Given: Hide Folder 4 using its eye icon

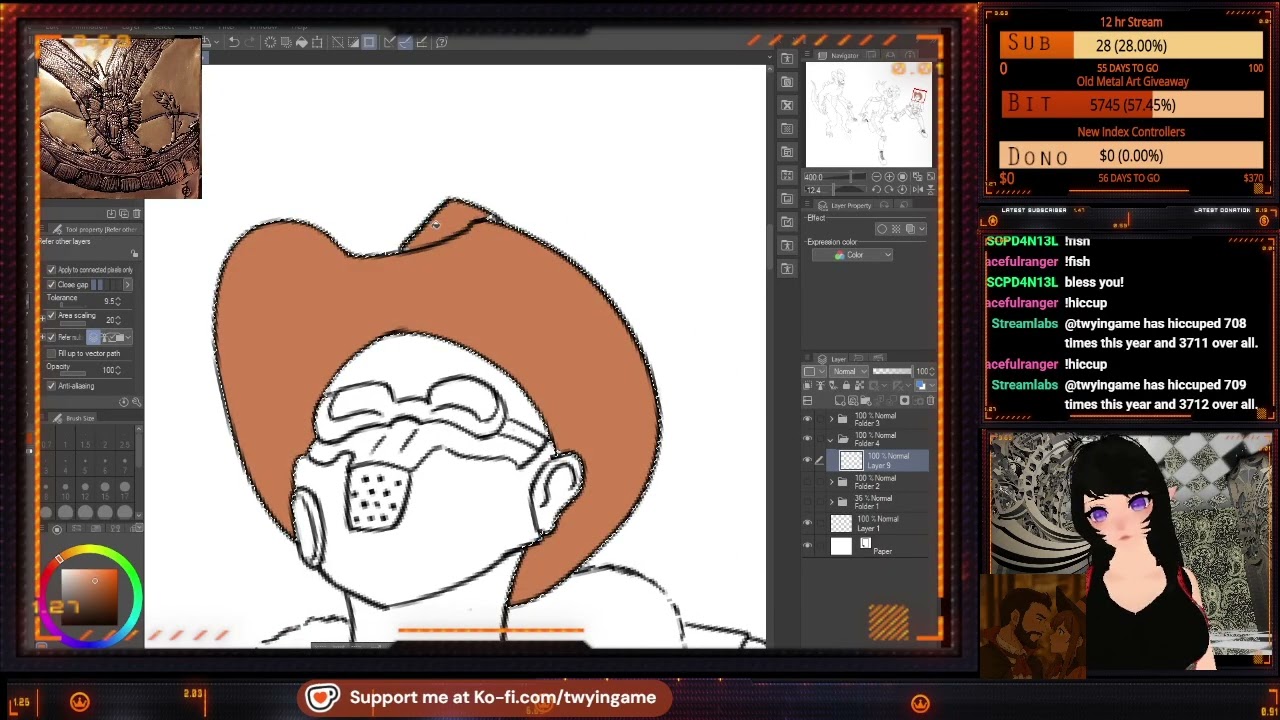Looking at the screenshot, I should [808, 439].
